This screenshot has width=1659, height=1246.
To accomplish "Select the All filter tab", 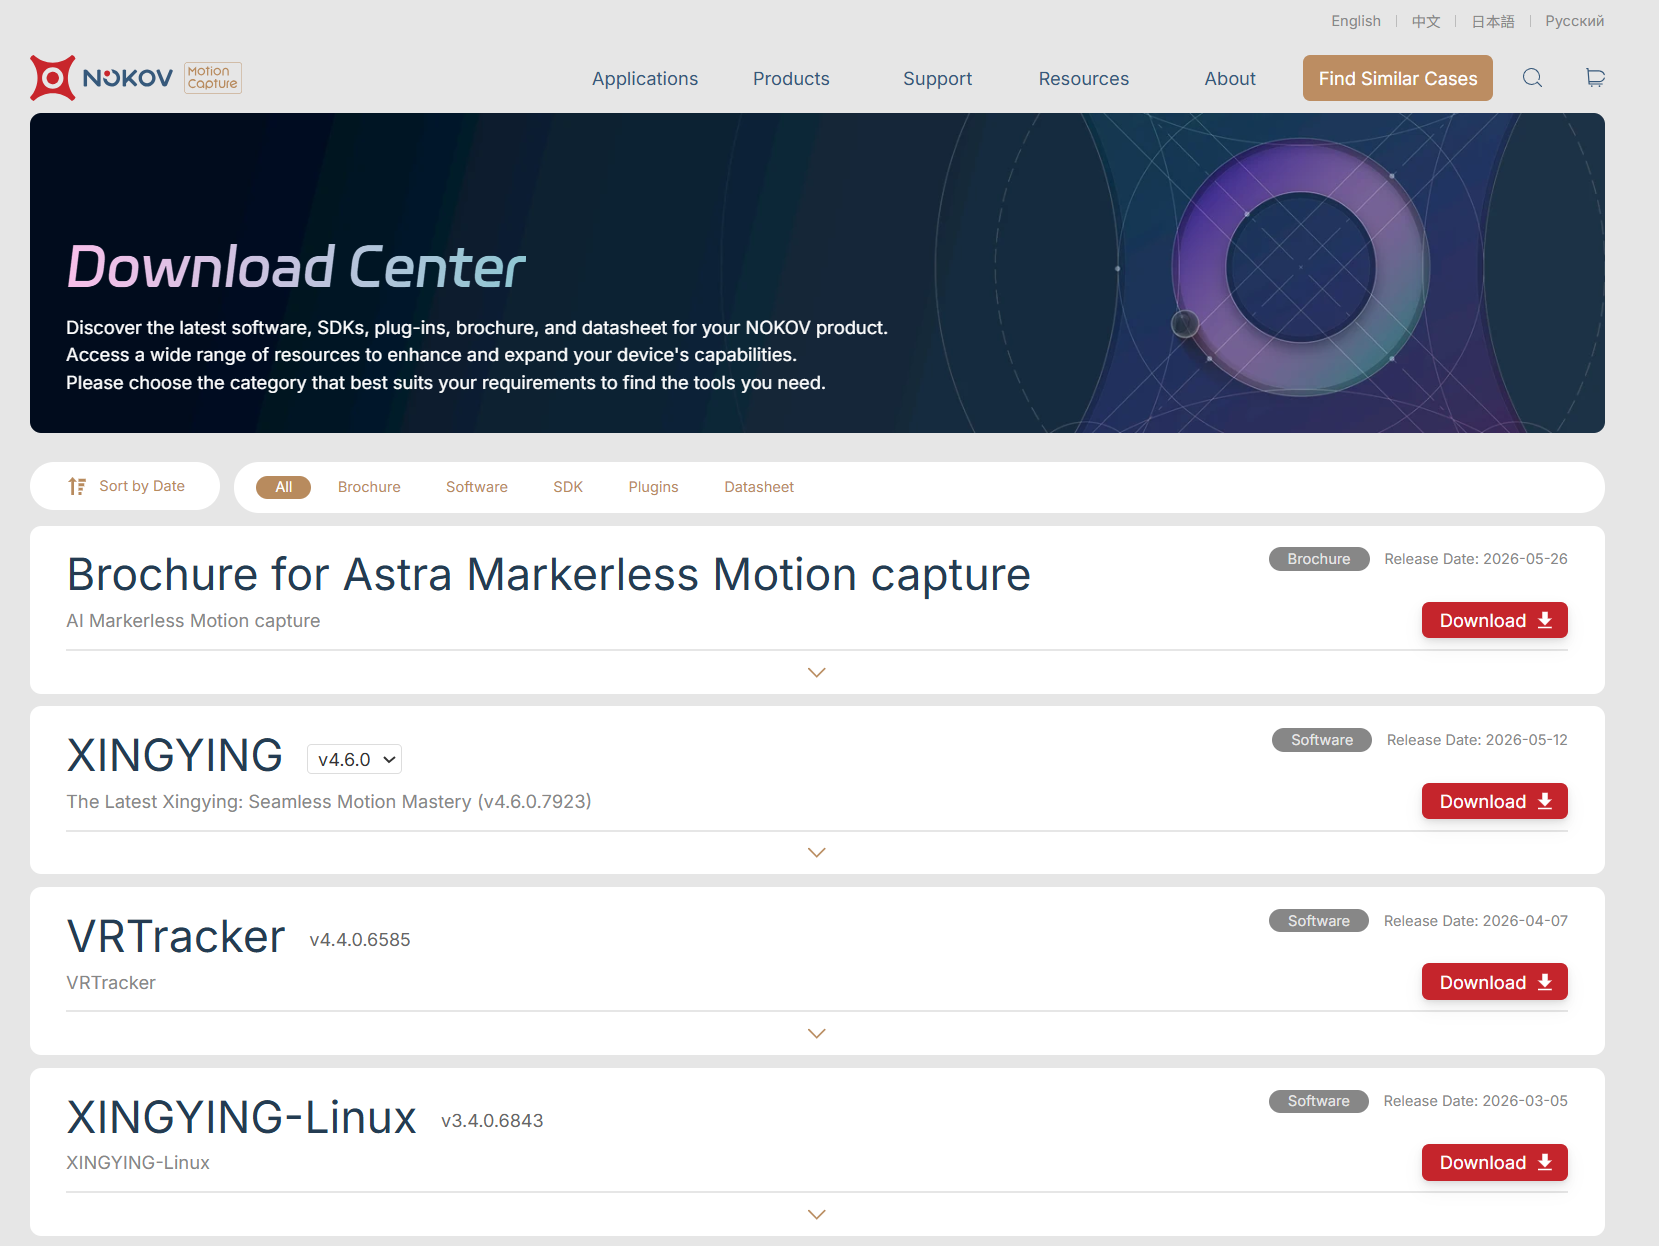I will [x=284, y=487].
